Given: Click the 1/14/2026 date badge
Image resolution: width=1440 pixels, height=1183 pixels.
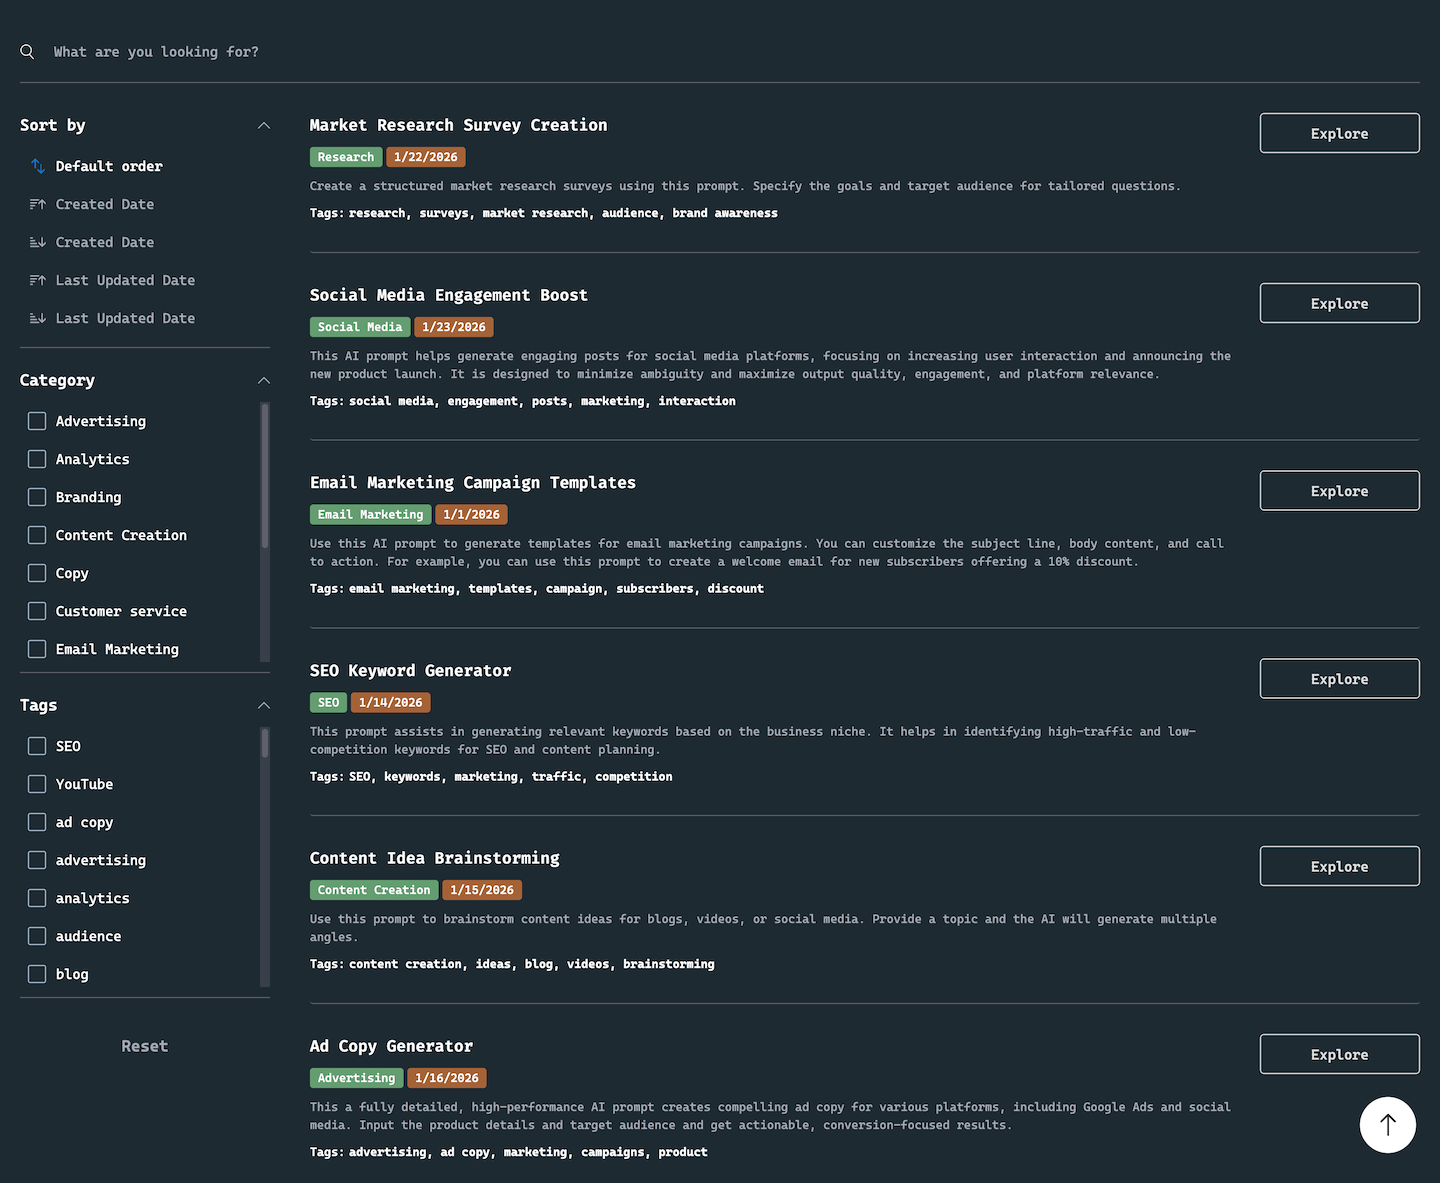Looking at the screenshot, I should coord(391,703).
